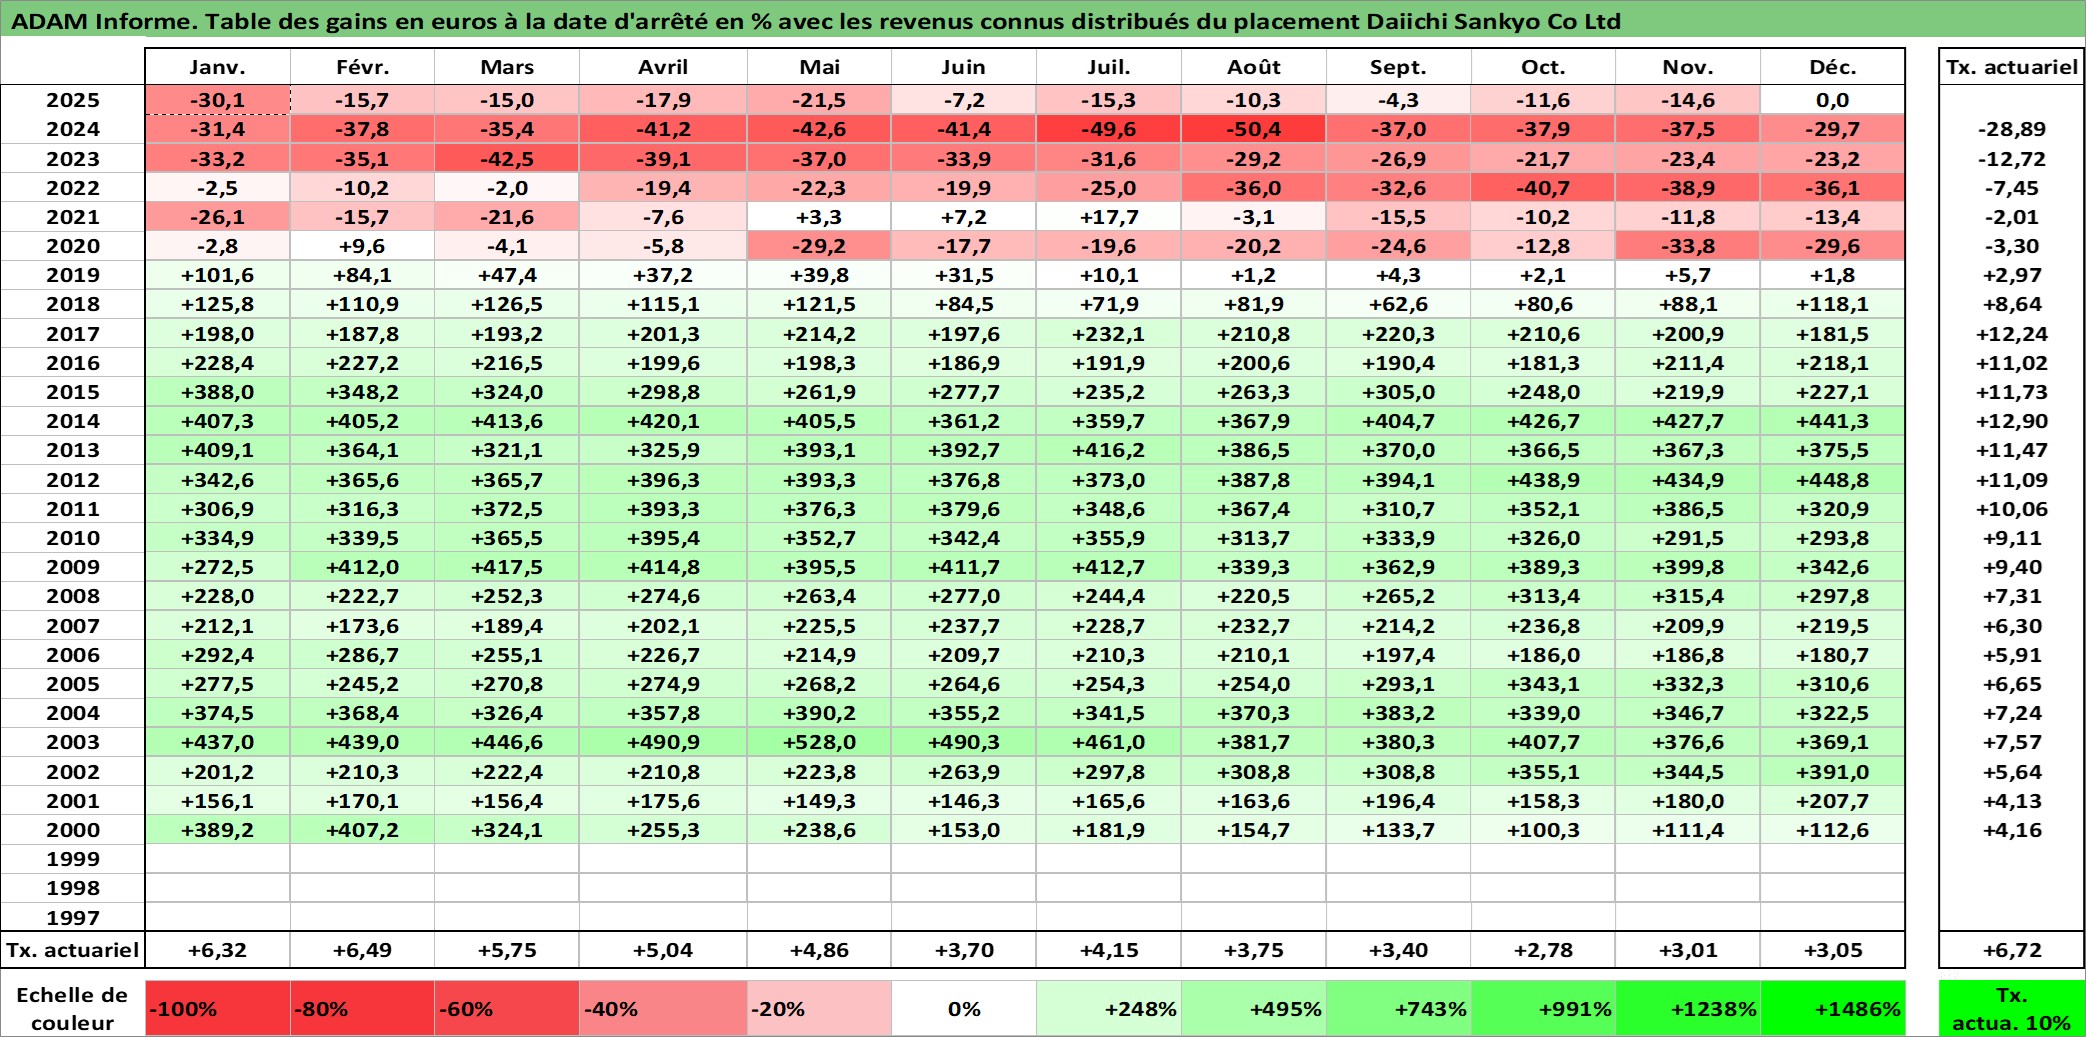Select the +417,5 cell for March 2009
2086x1037 pixels.
pos(507,567)
